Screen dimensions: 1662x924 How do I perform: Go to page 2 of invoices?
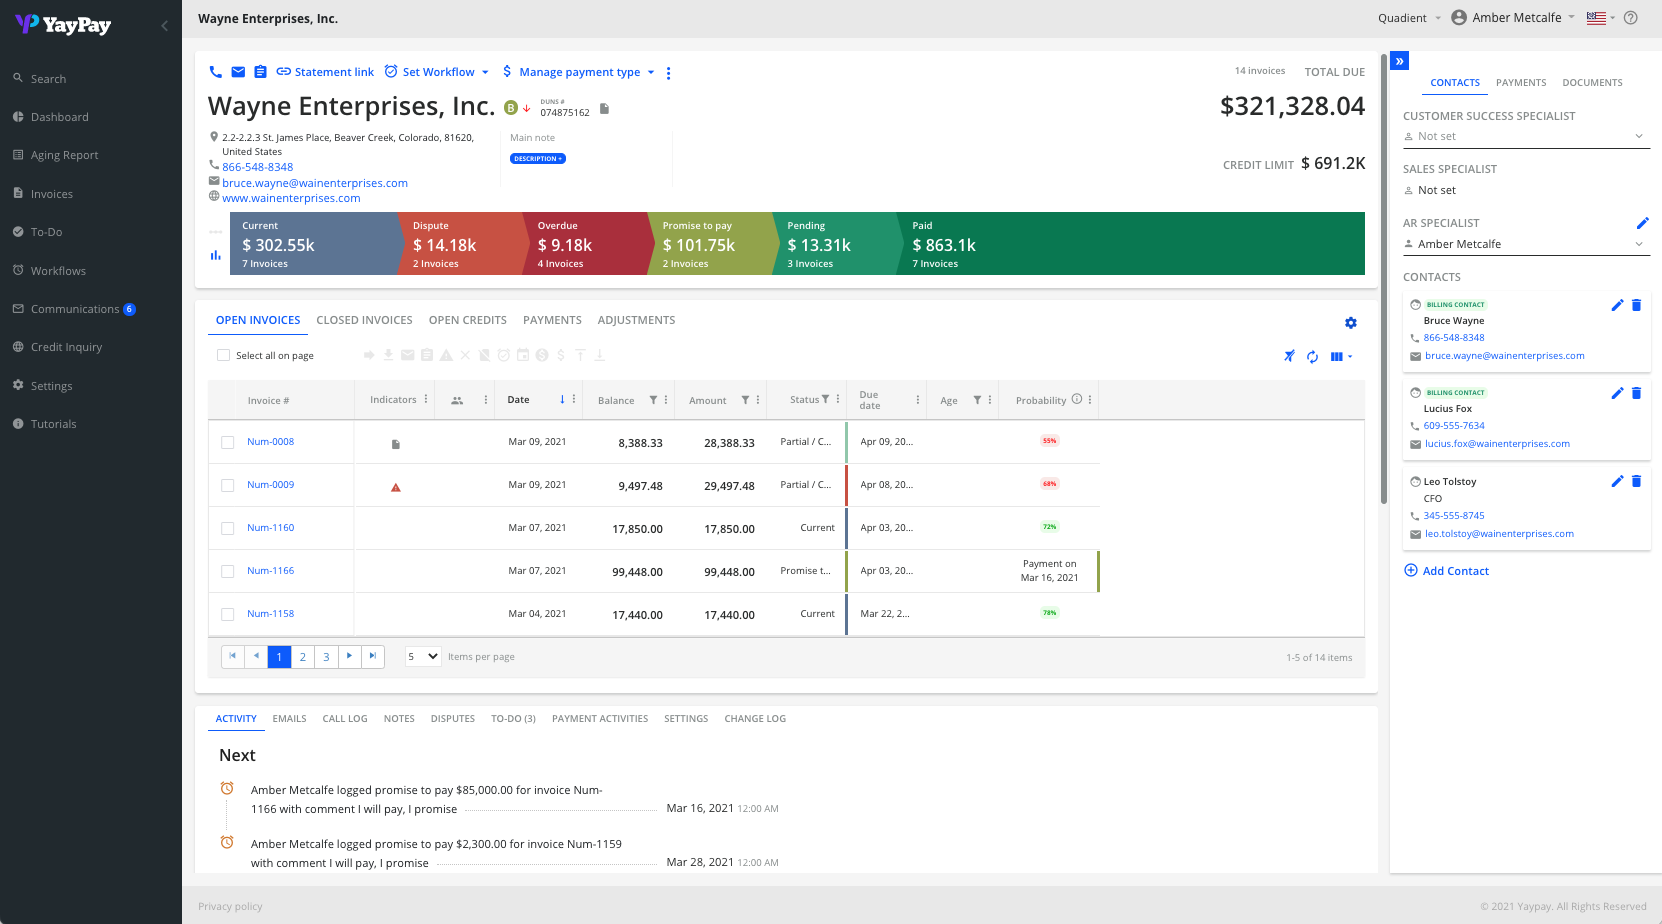coord(302,657)
